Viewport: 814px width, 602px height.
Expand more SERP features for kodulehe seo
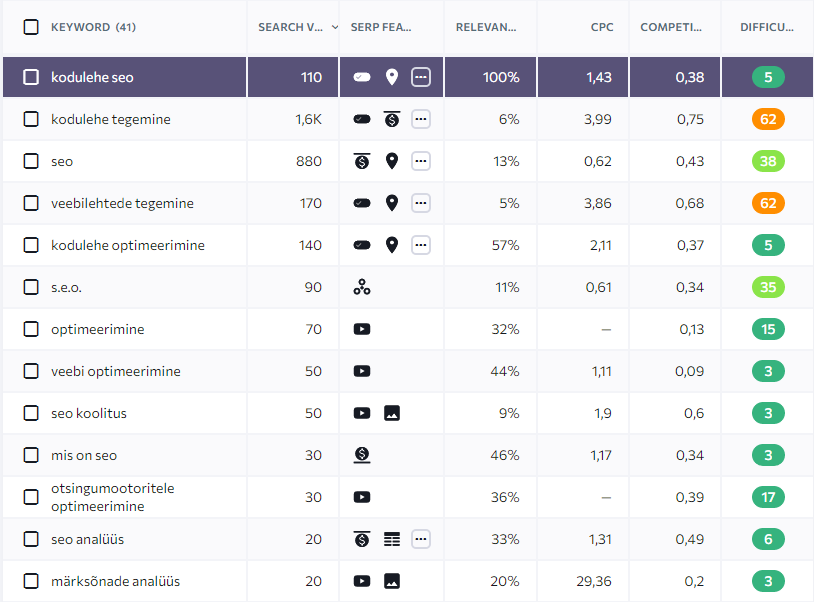(421, 77)
